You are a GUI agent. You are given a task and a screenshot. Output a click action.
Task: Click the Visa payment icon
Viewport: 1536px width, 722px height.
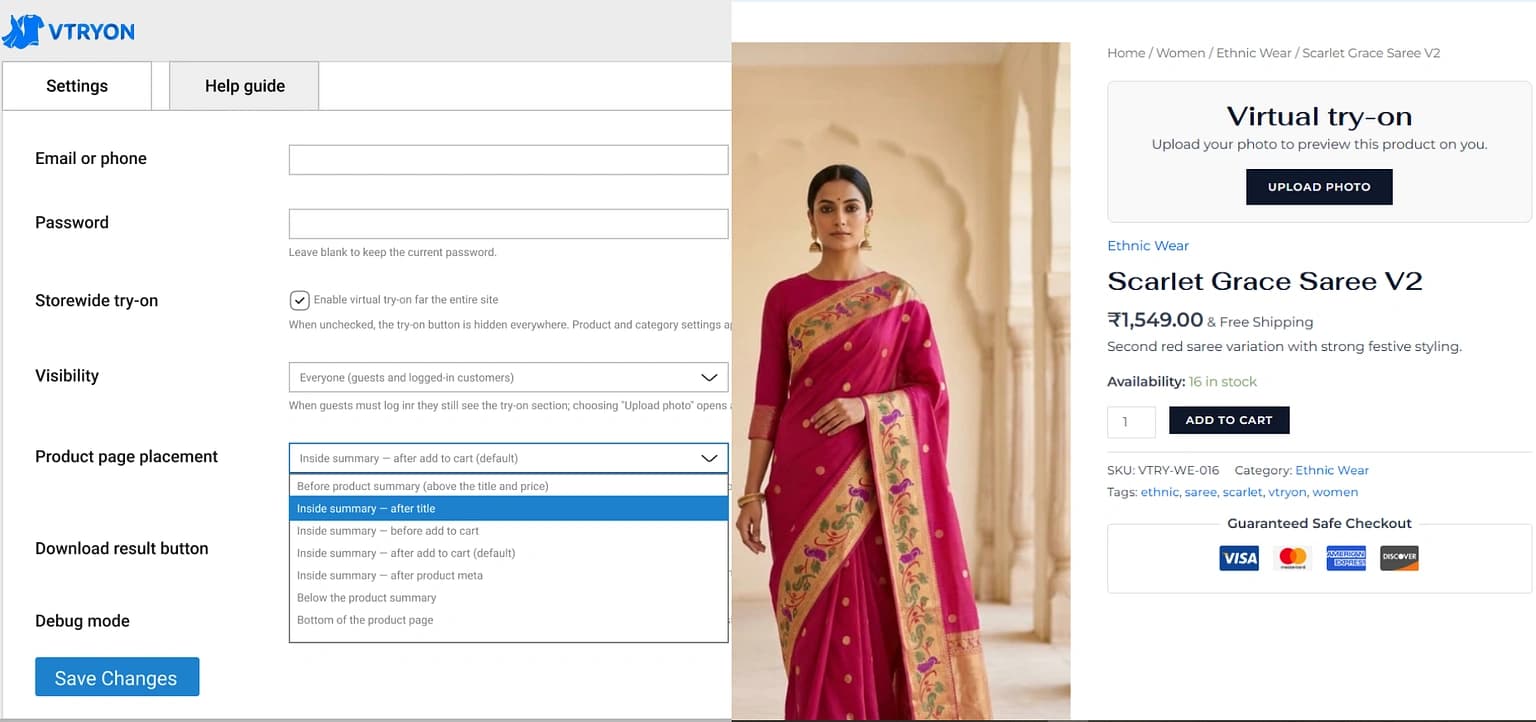pos(1239,558)
